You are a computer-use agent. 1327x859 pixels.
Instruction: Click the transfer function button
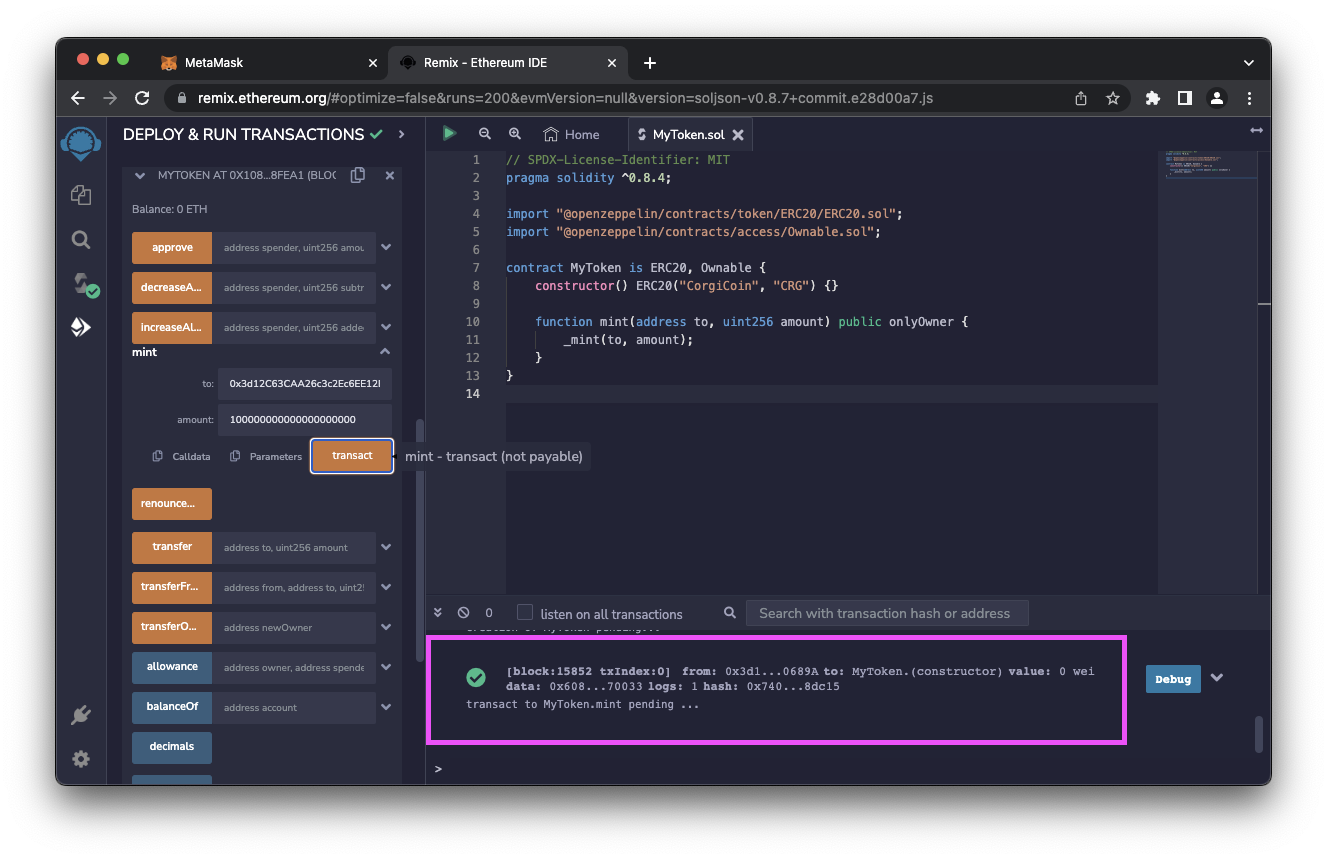point(172,548)
